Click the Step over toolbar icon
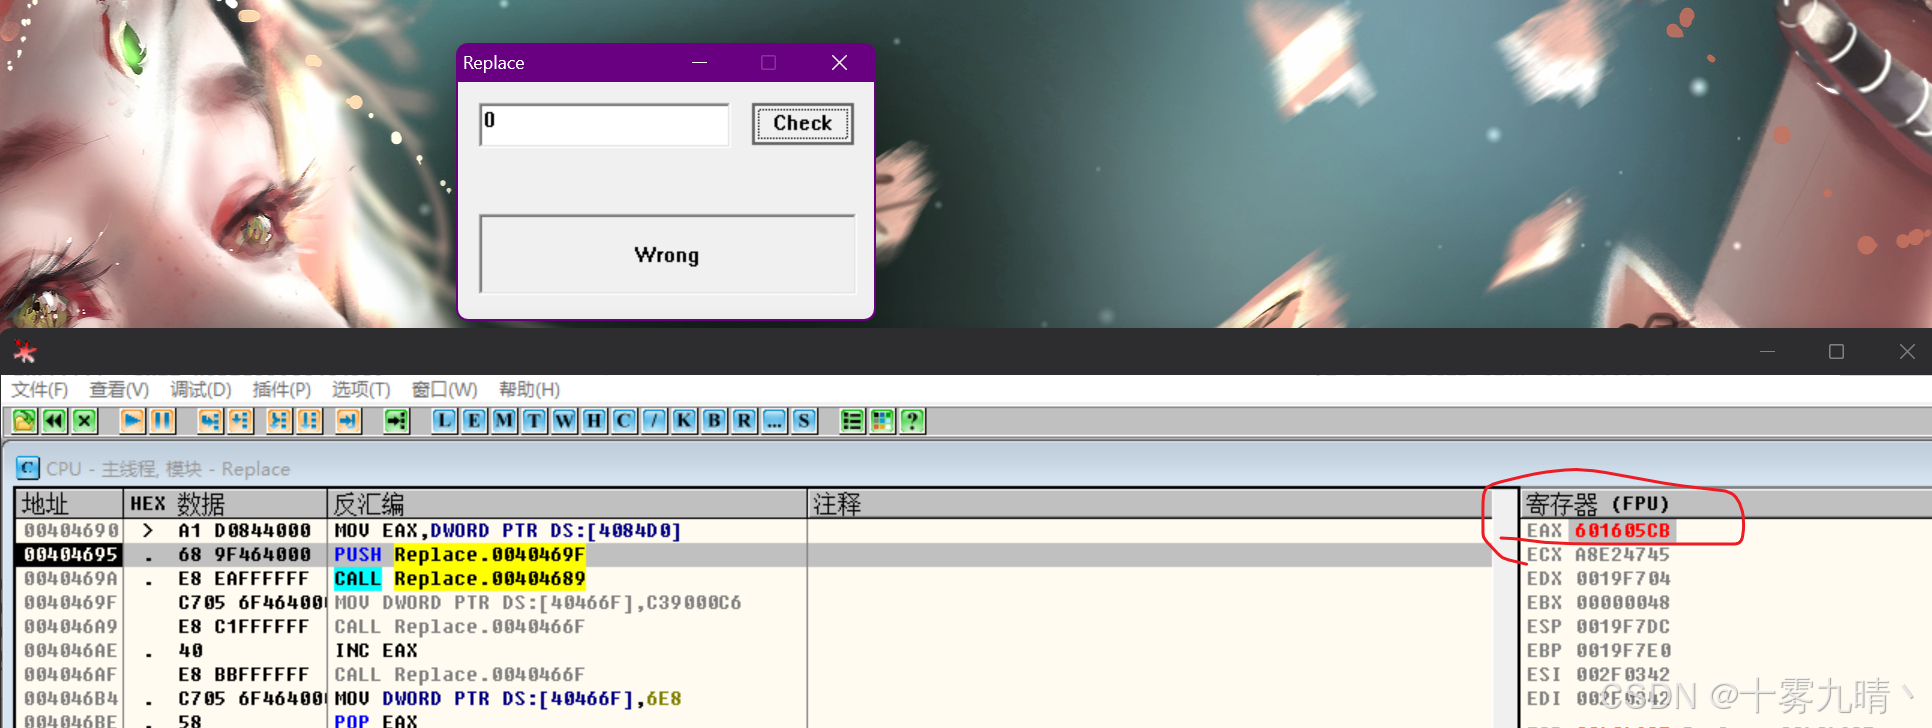 pos(240,421)
